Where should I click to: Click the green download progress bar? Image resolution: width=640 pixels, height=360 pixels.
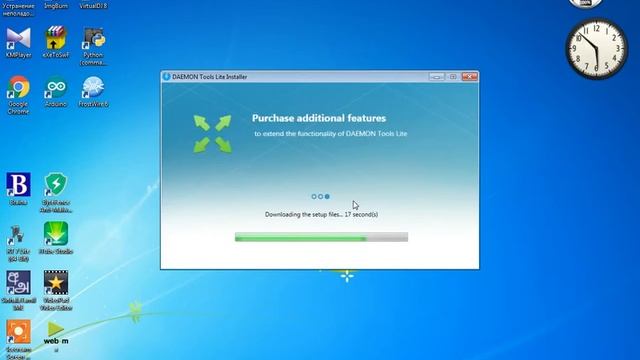(321, 237)
